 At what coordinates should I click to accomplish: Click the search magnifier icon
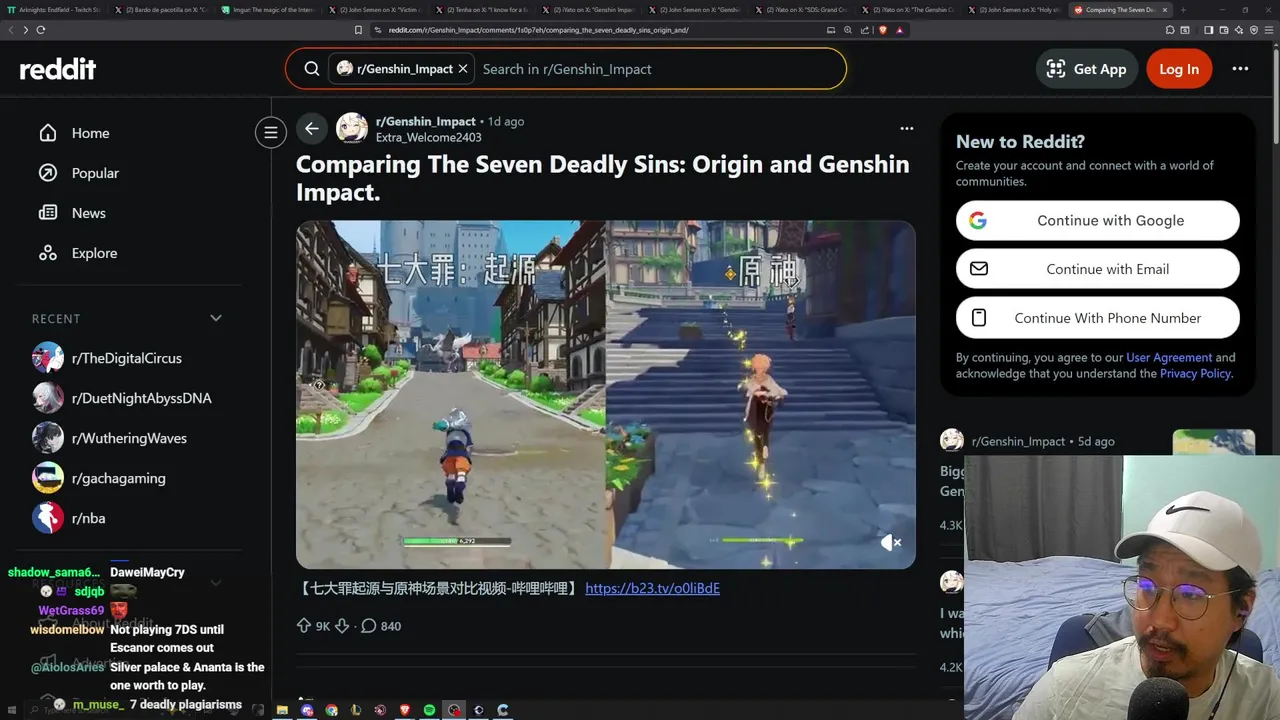312,69
